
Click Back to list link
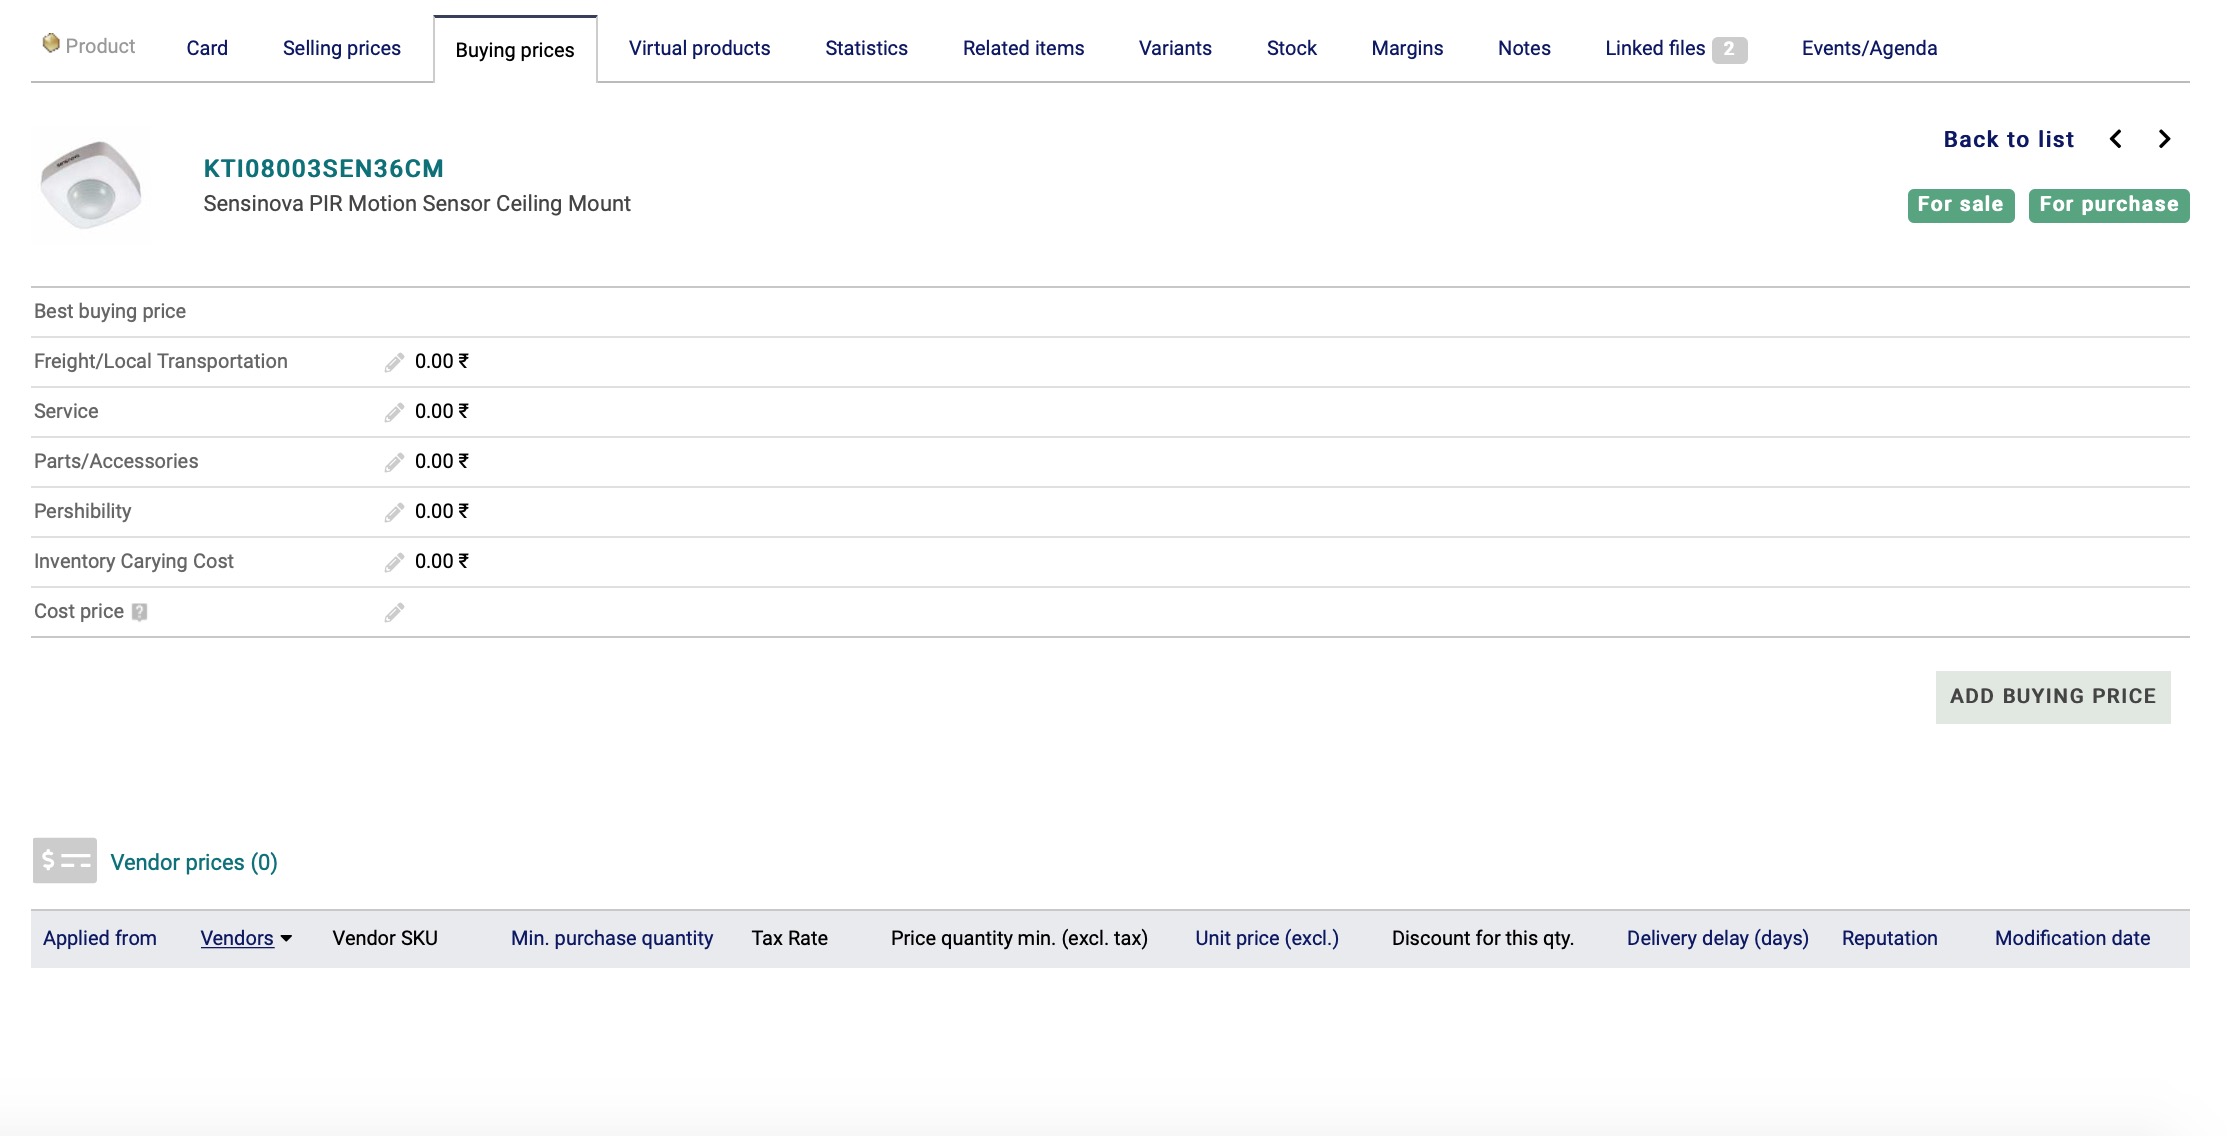2009,139
